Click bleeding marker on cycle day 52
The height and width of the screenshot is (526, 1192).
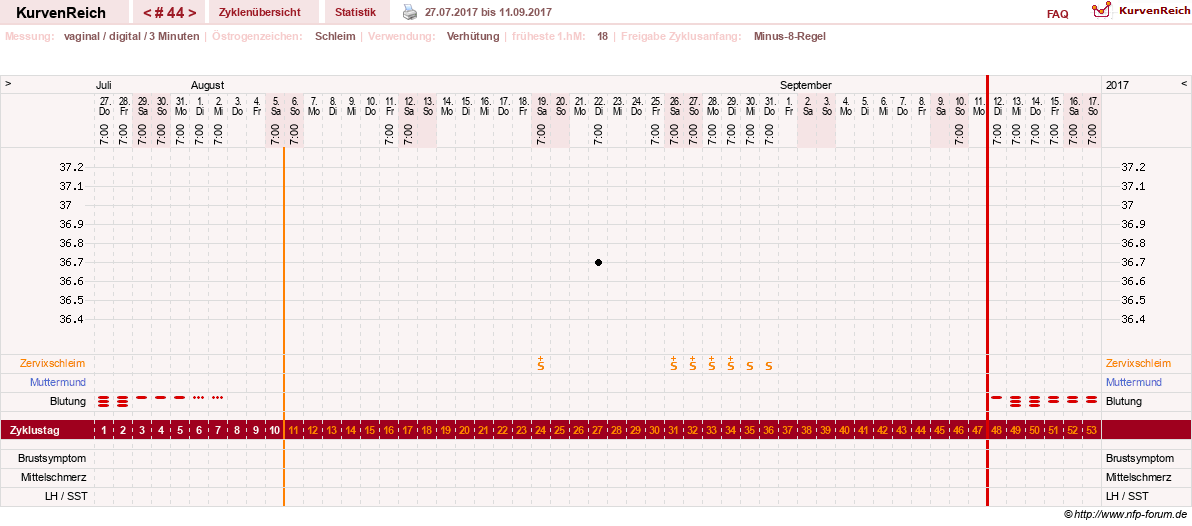click(1073, 399)
